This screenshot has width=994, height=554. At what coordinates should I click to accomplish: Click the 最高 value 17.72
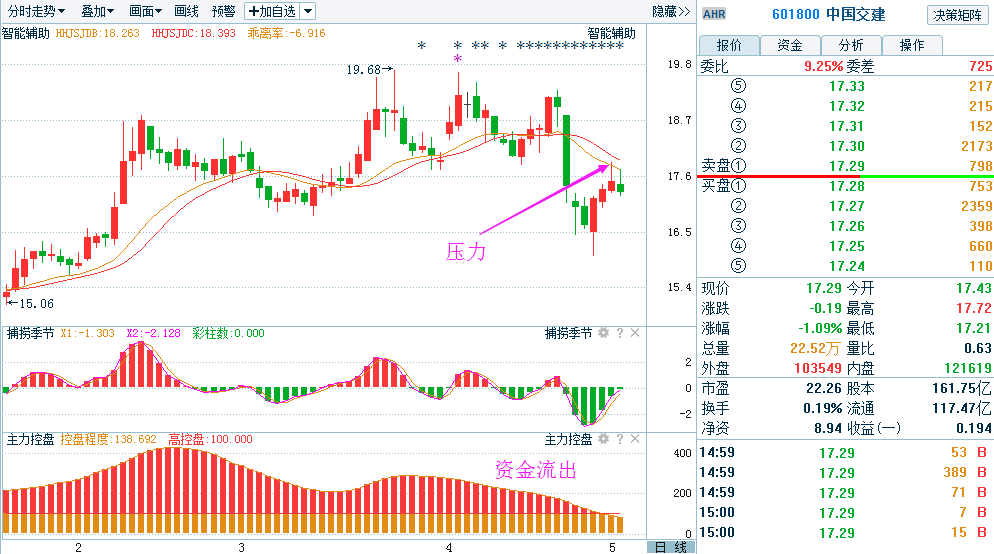(x=974, y=308)
